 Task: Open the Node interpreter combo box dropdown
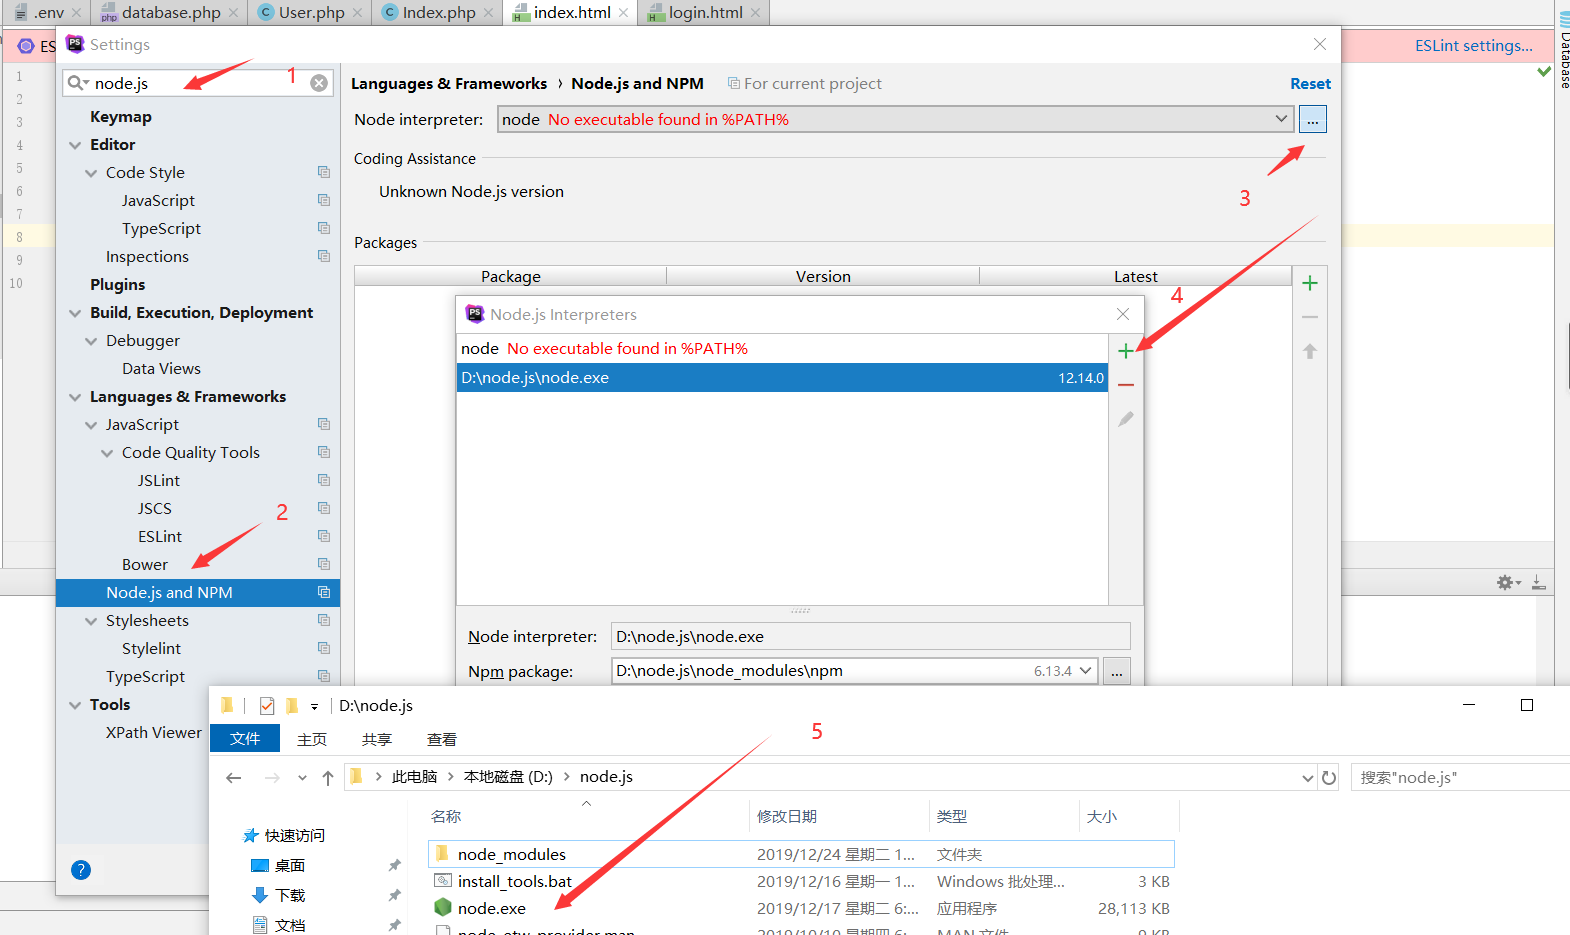click(x=1281, y=119)
